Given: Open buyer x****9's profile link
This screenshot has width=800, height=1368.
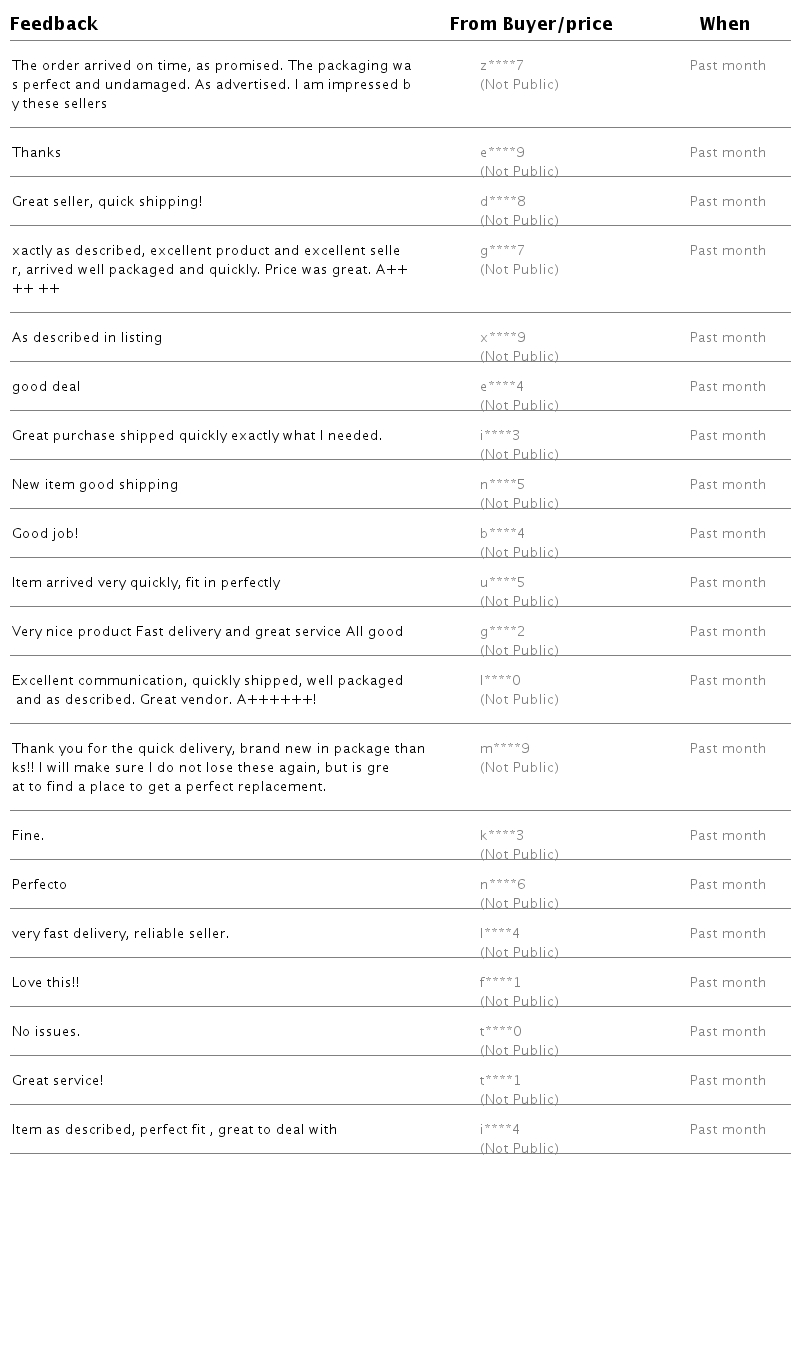Looking at the screenshot, I should pyautogui.click(x=502, y=338).
